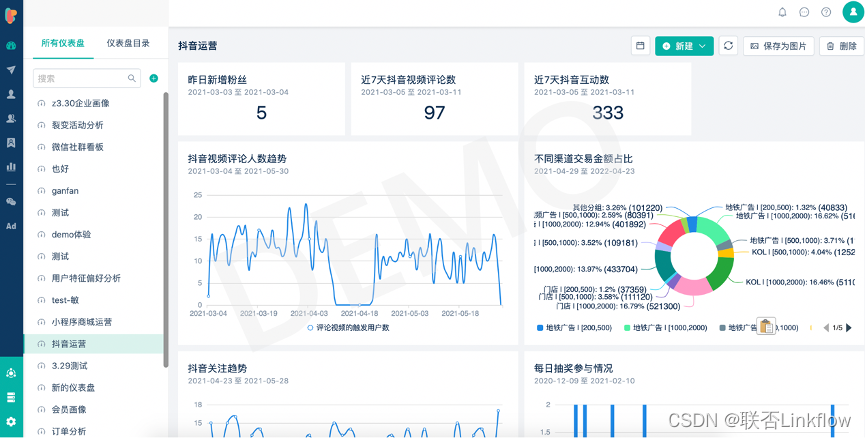Open the messages chat bubble icon
Image resolution: width=866 pixels, height=439 pixels.
tap(804, 12)
